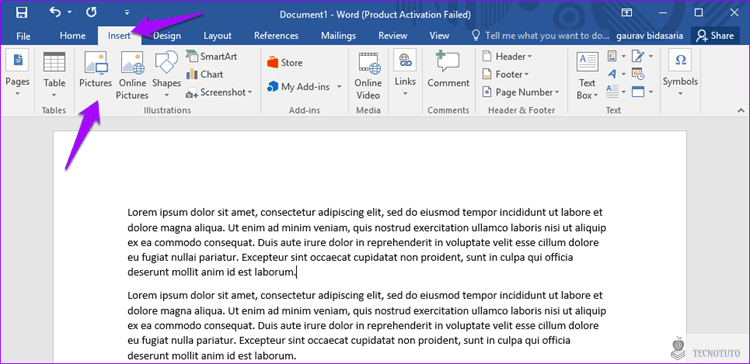This screenshot has height=364, width=750.
Task: Expand the Footer dropdown
Action: [x=526, y=75]
